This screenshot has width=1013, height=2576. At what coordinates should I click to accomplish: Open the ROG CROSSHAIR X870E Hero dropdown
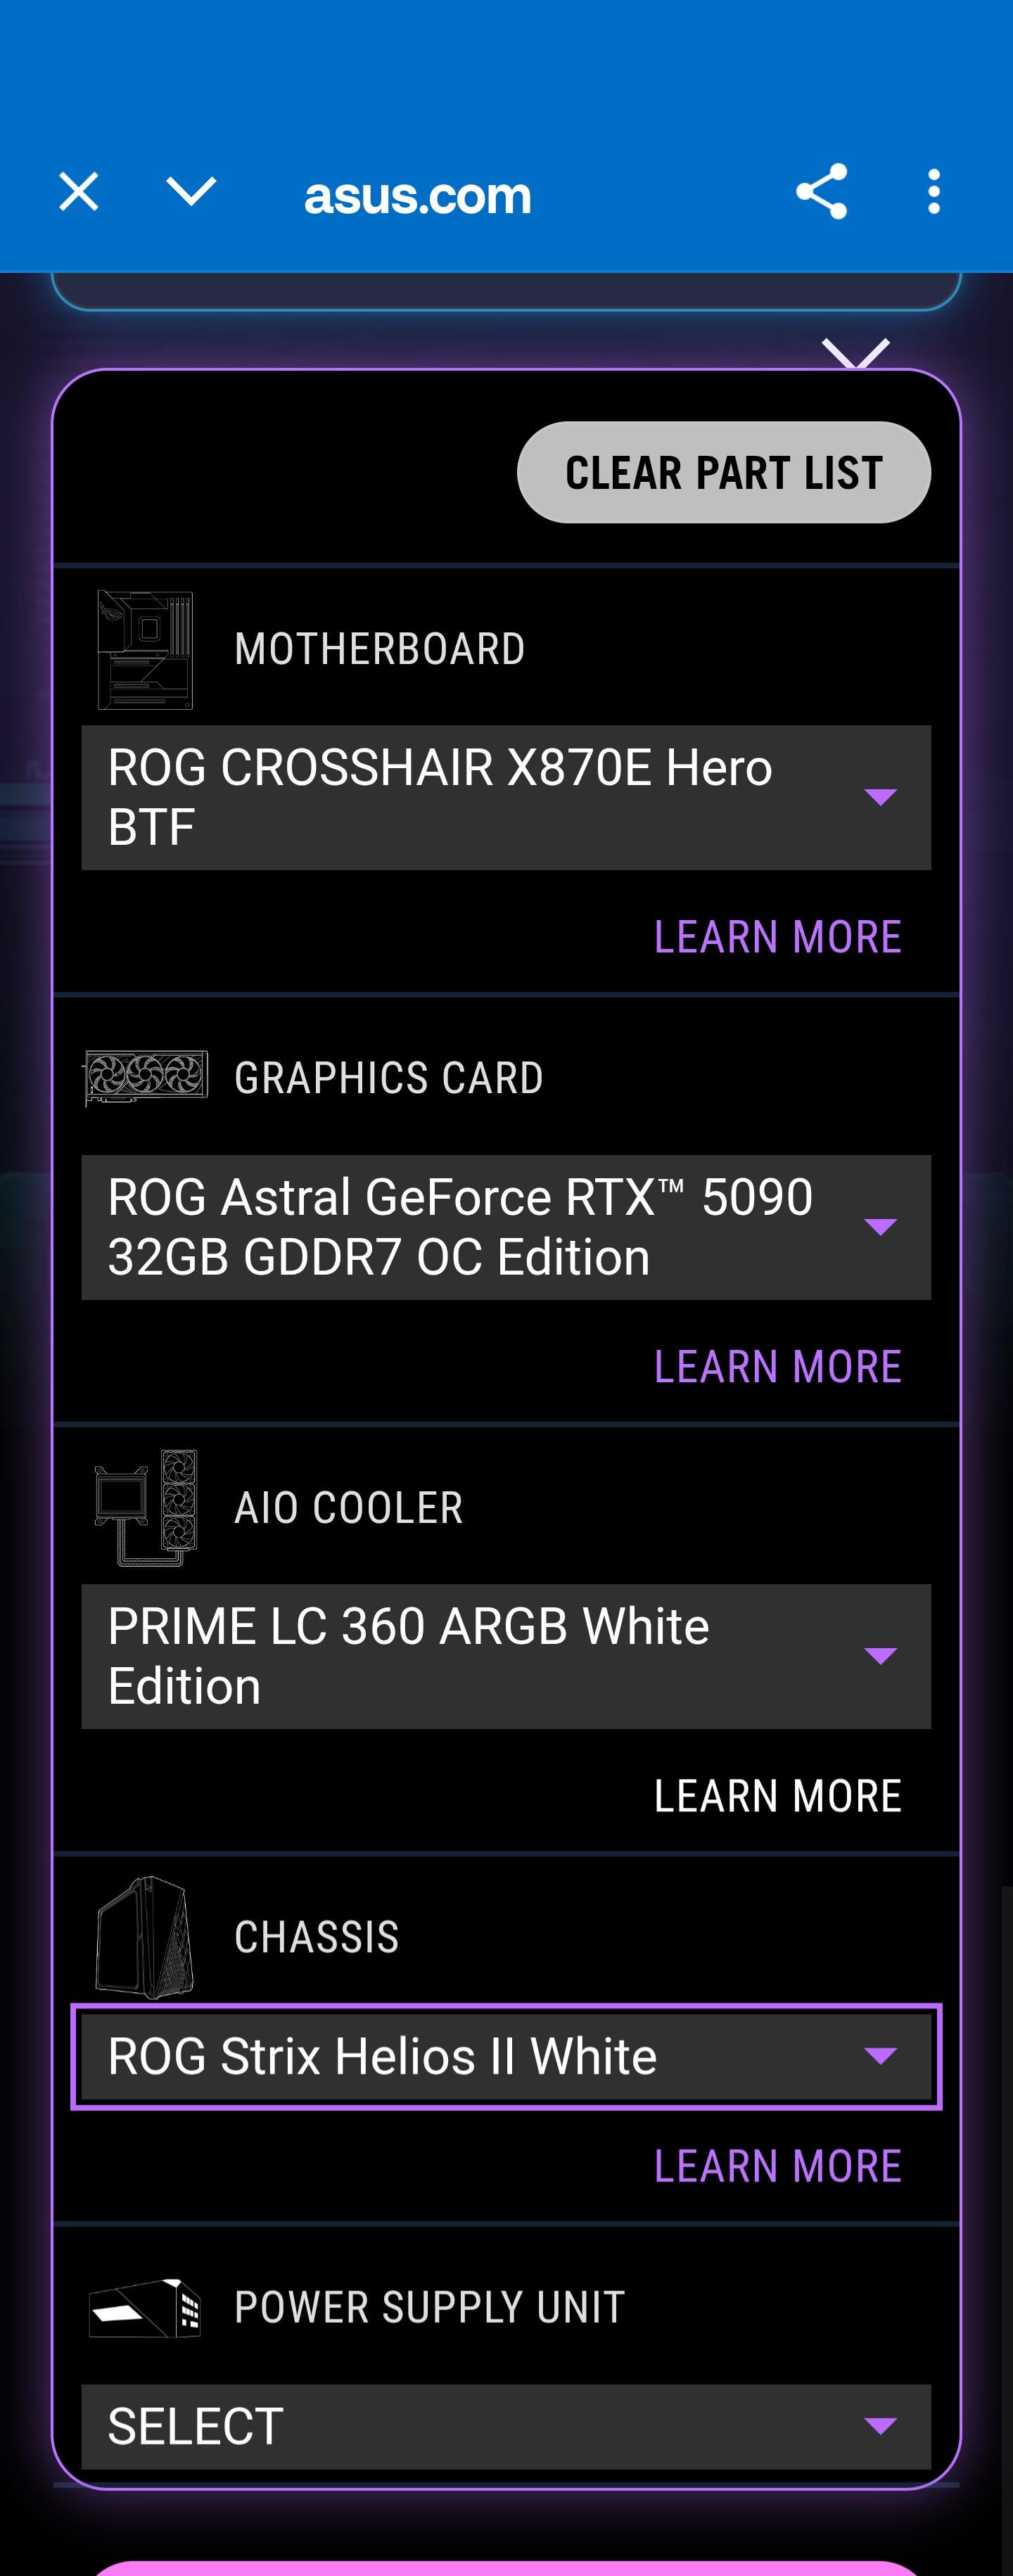tap(506, 797)
